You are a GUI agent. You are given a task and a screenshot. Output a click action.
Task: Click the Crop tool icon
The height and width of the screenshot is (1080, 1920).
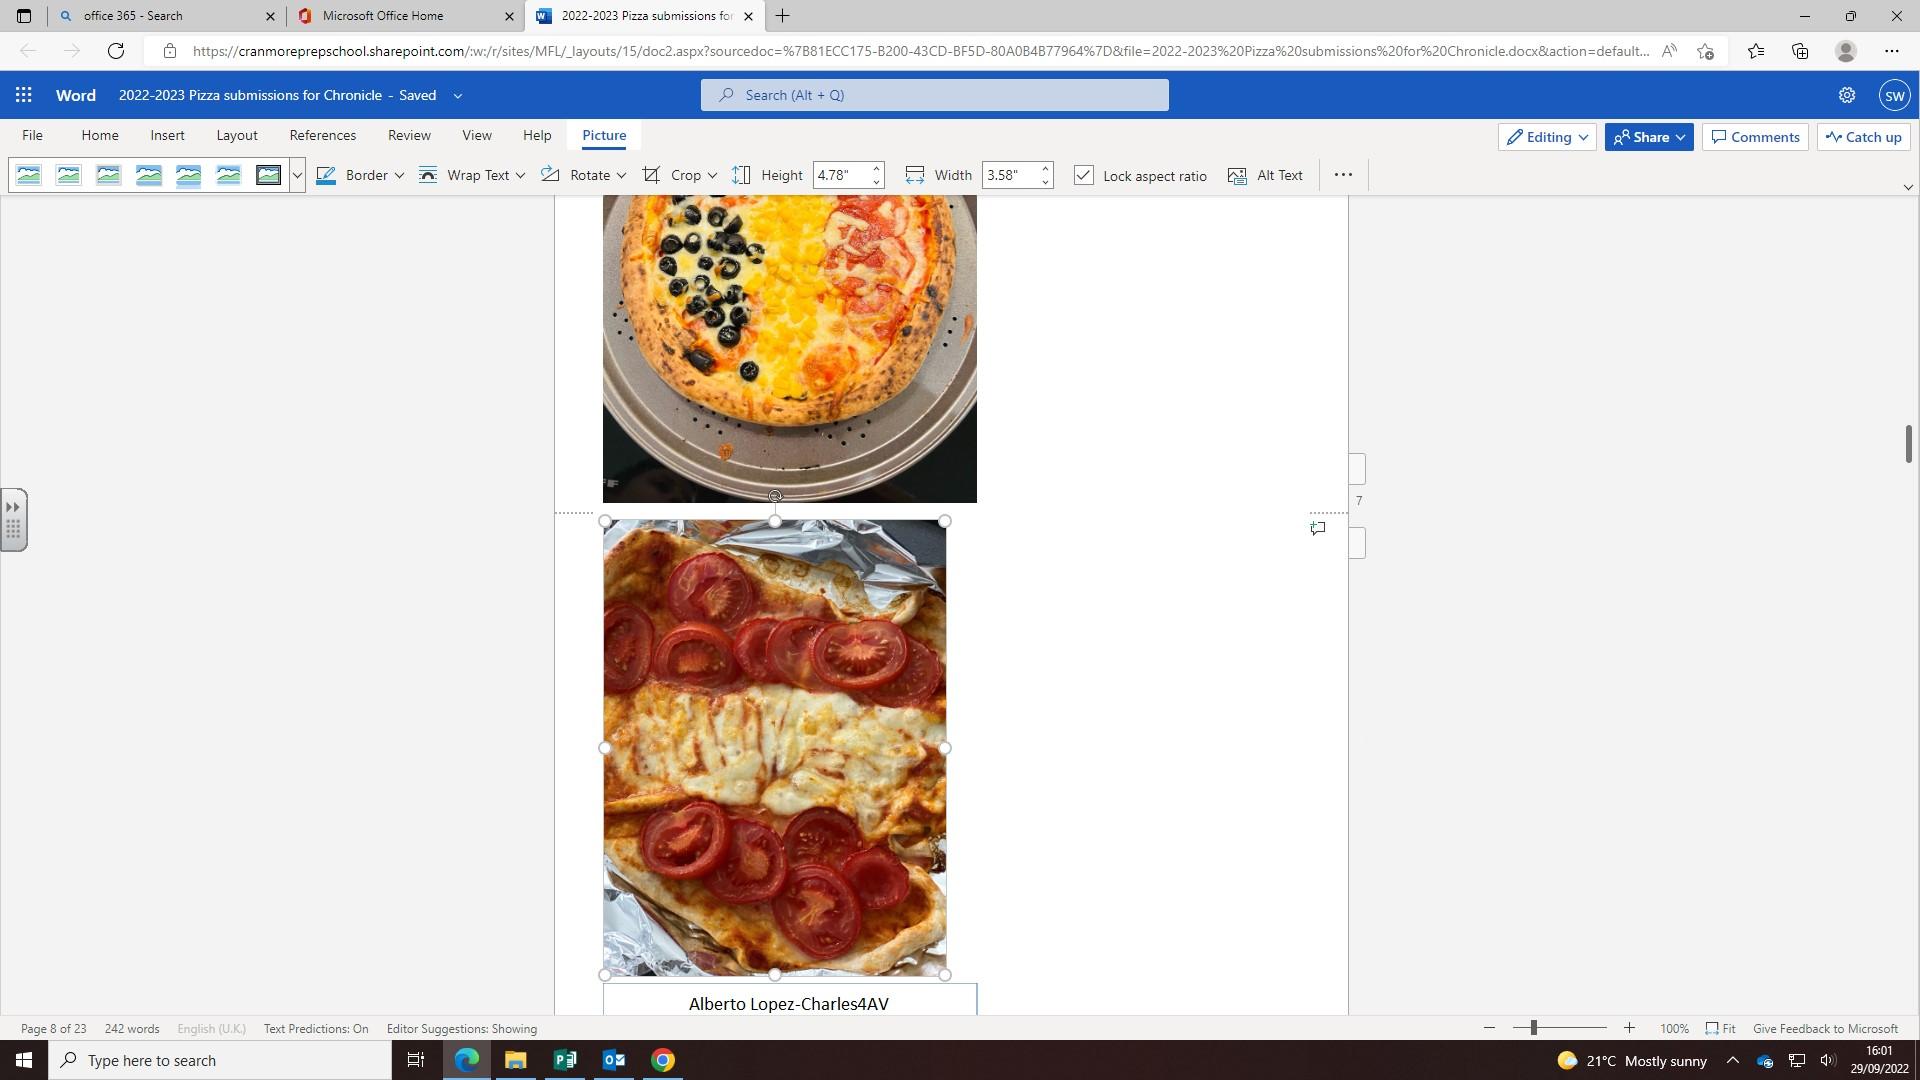[651, 175]
